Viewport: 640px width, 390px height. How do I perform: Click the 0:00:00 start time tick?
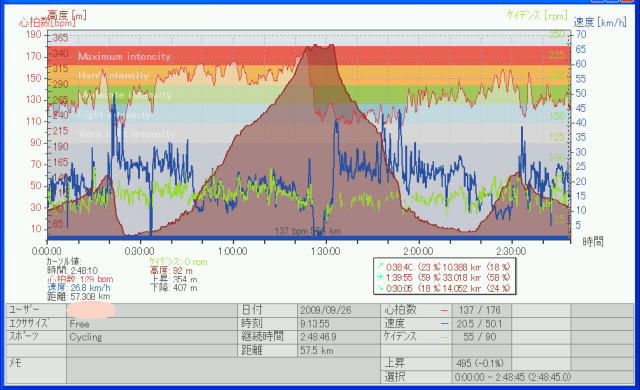coord(47,251)
